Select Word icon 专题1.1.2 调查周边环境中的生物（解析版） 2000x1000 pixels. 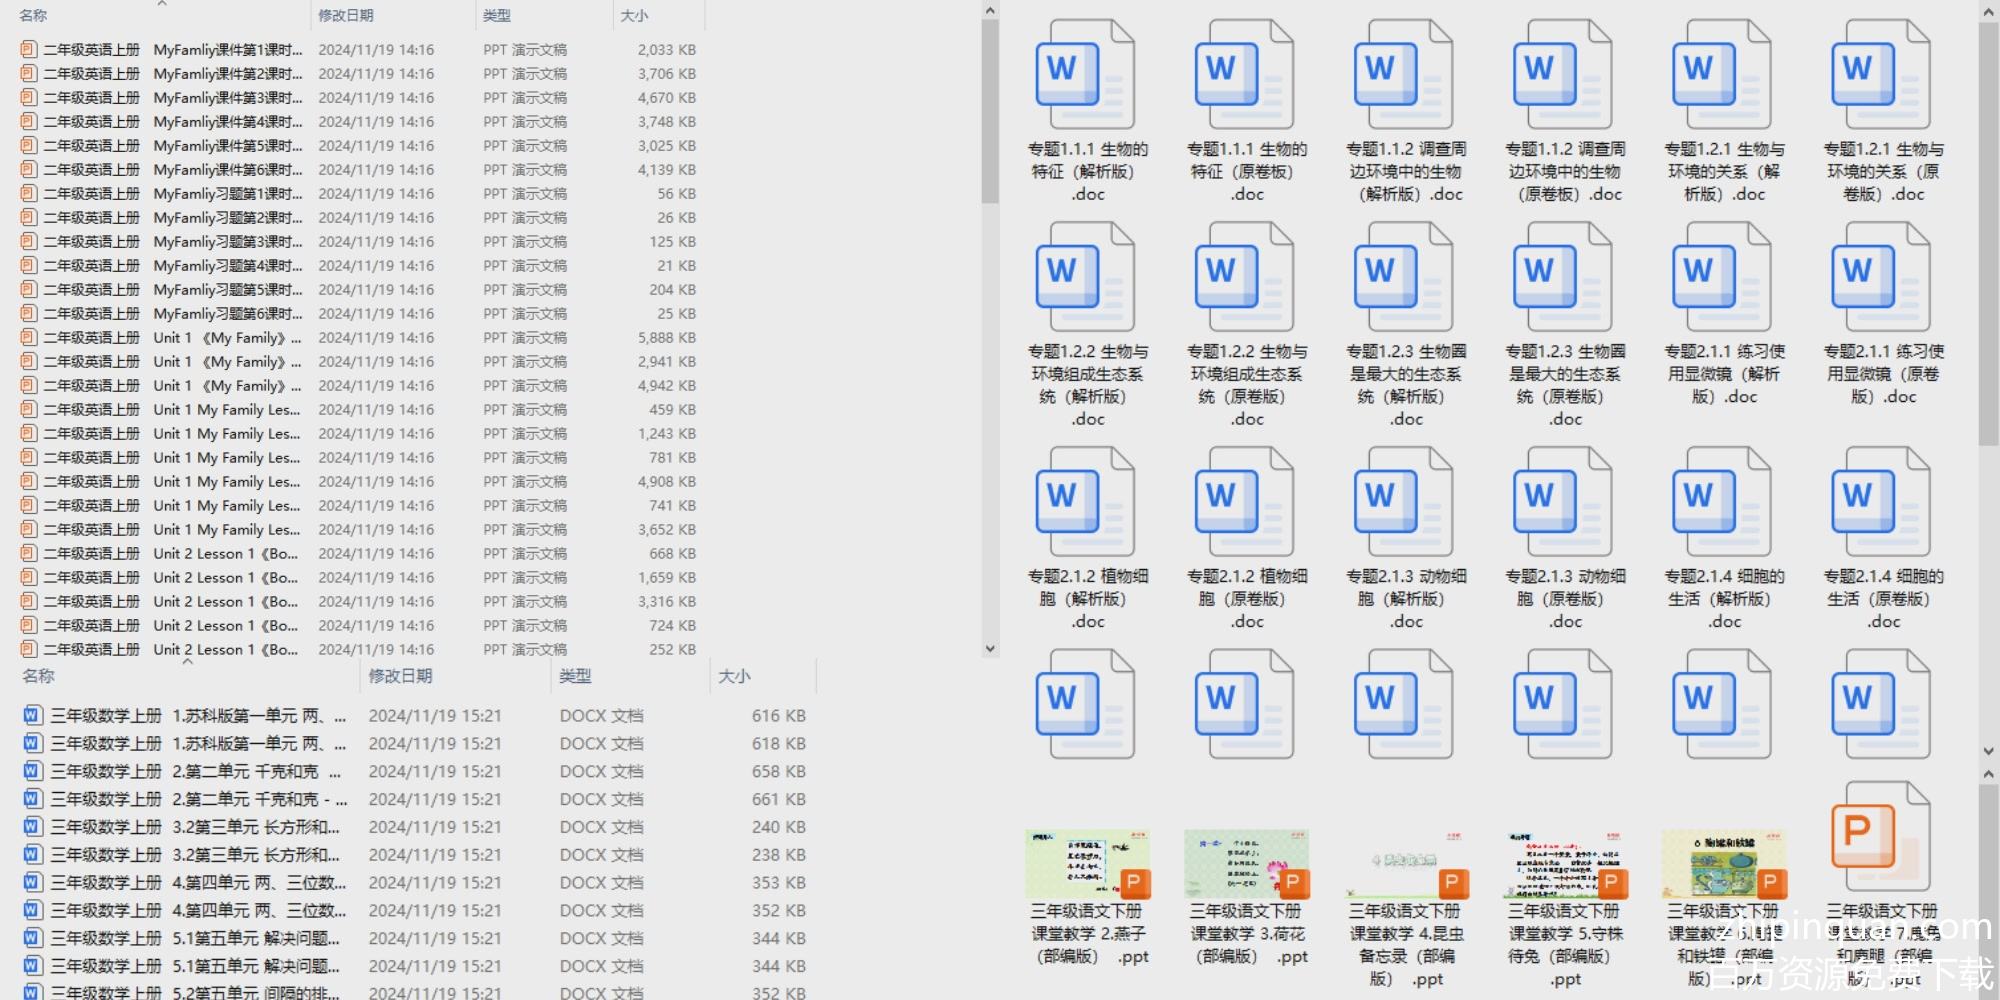click(x=1404, y=75)
